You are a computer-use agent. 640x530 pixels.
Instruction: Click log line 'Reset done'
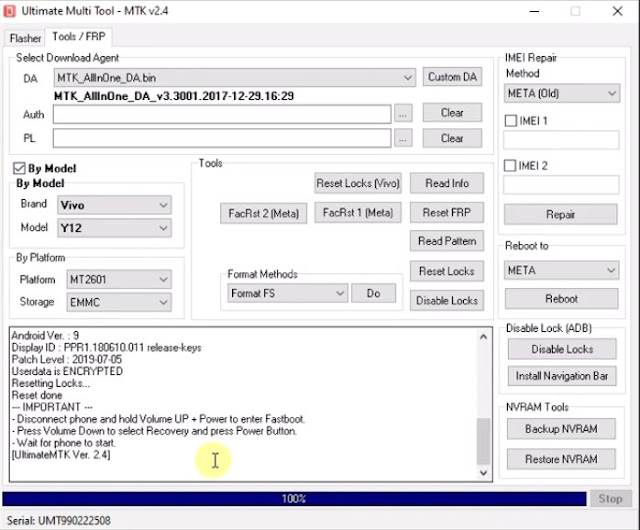(x=37, y=395)
